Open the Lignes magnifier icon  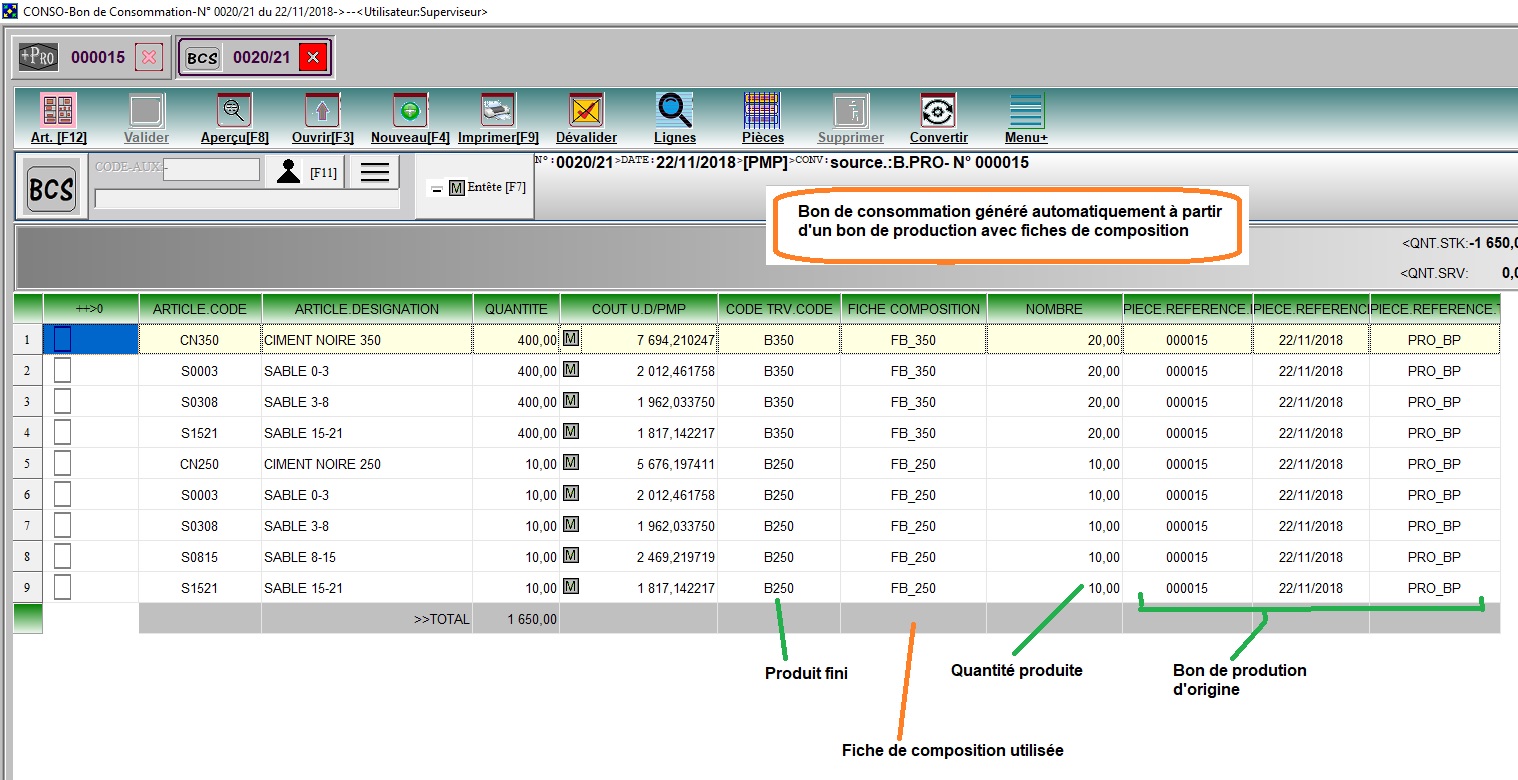(674, 111)
